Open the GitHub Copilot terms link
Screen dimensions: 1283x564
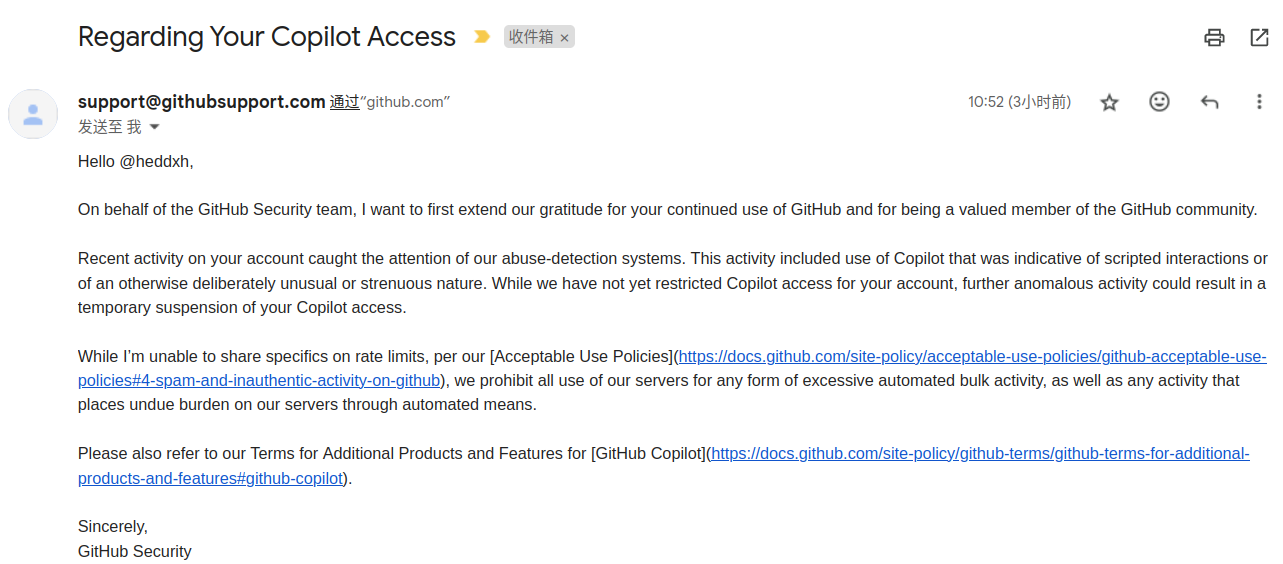coord(980,454)
